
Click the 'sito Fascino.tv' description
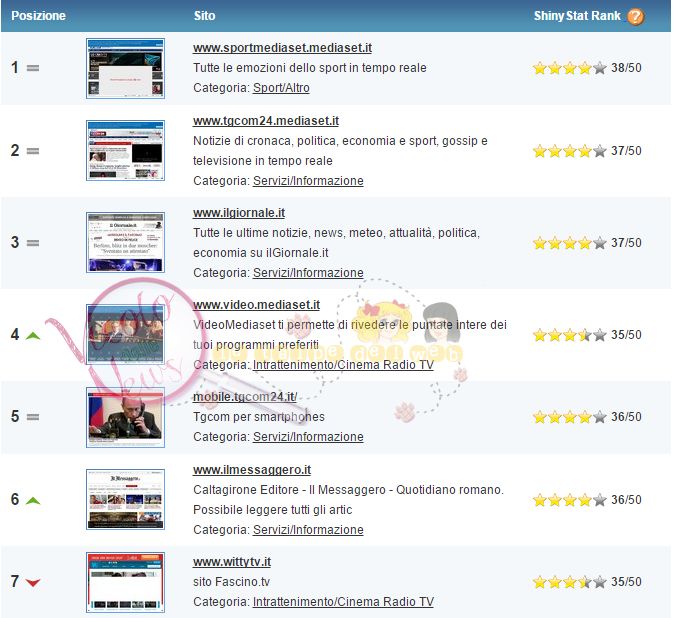coord(231,582)
